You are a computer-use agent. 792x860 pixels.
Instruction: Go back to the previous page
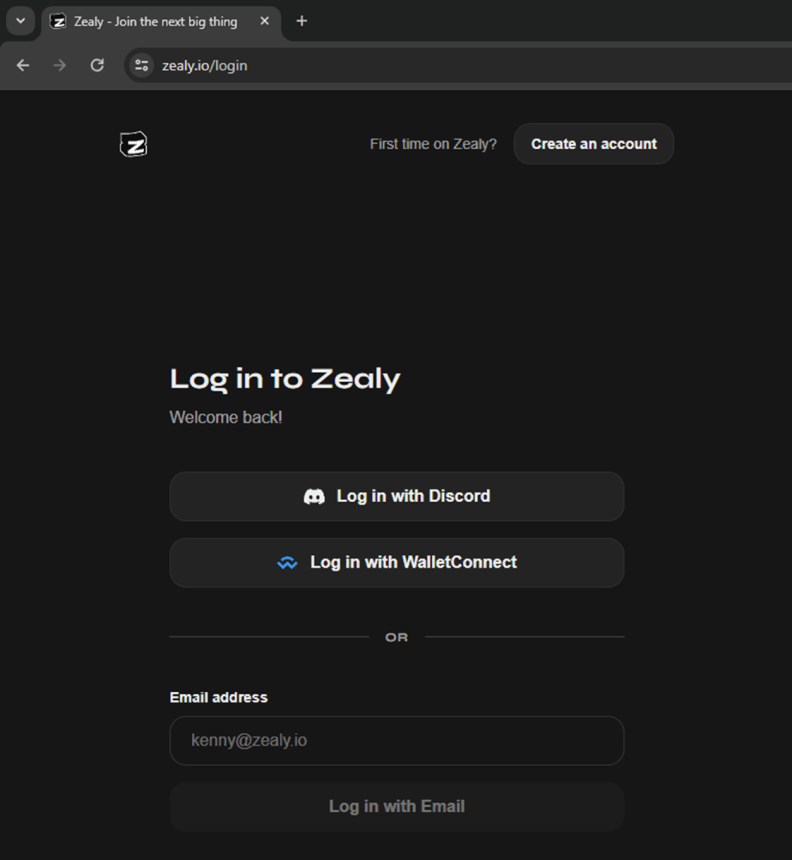click(x=23, y=65)
